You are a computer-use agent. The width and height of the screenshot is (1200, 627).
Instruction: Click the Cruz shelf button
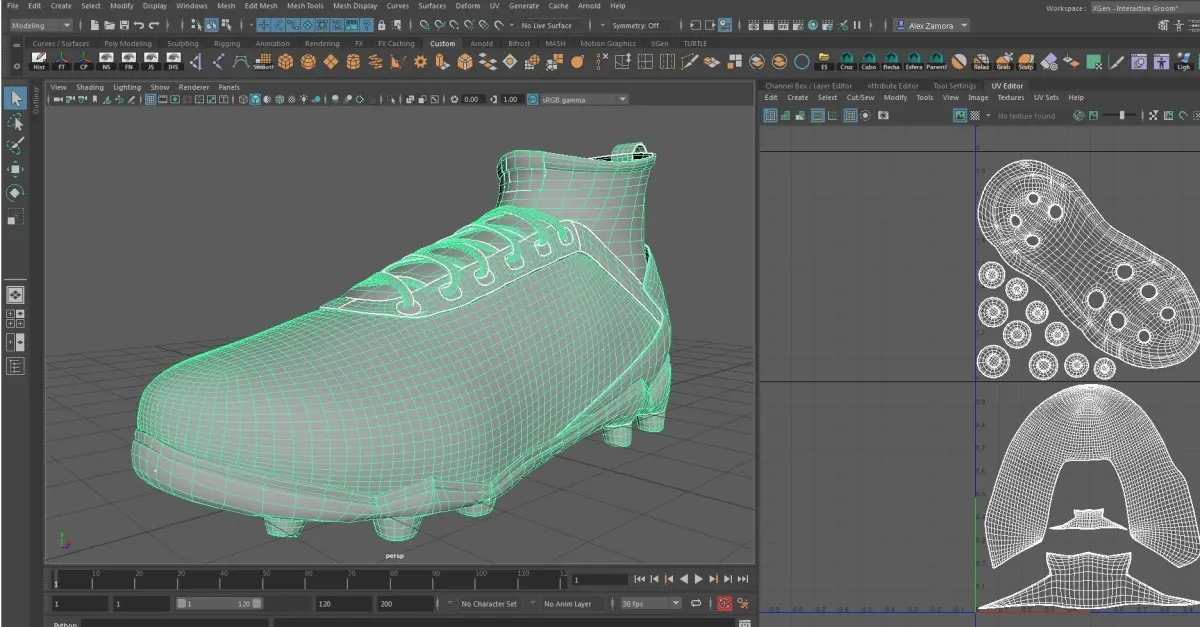pos(847,62)
